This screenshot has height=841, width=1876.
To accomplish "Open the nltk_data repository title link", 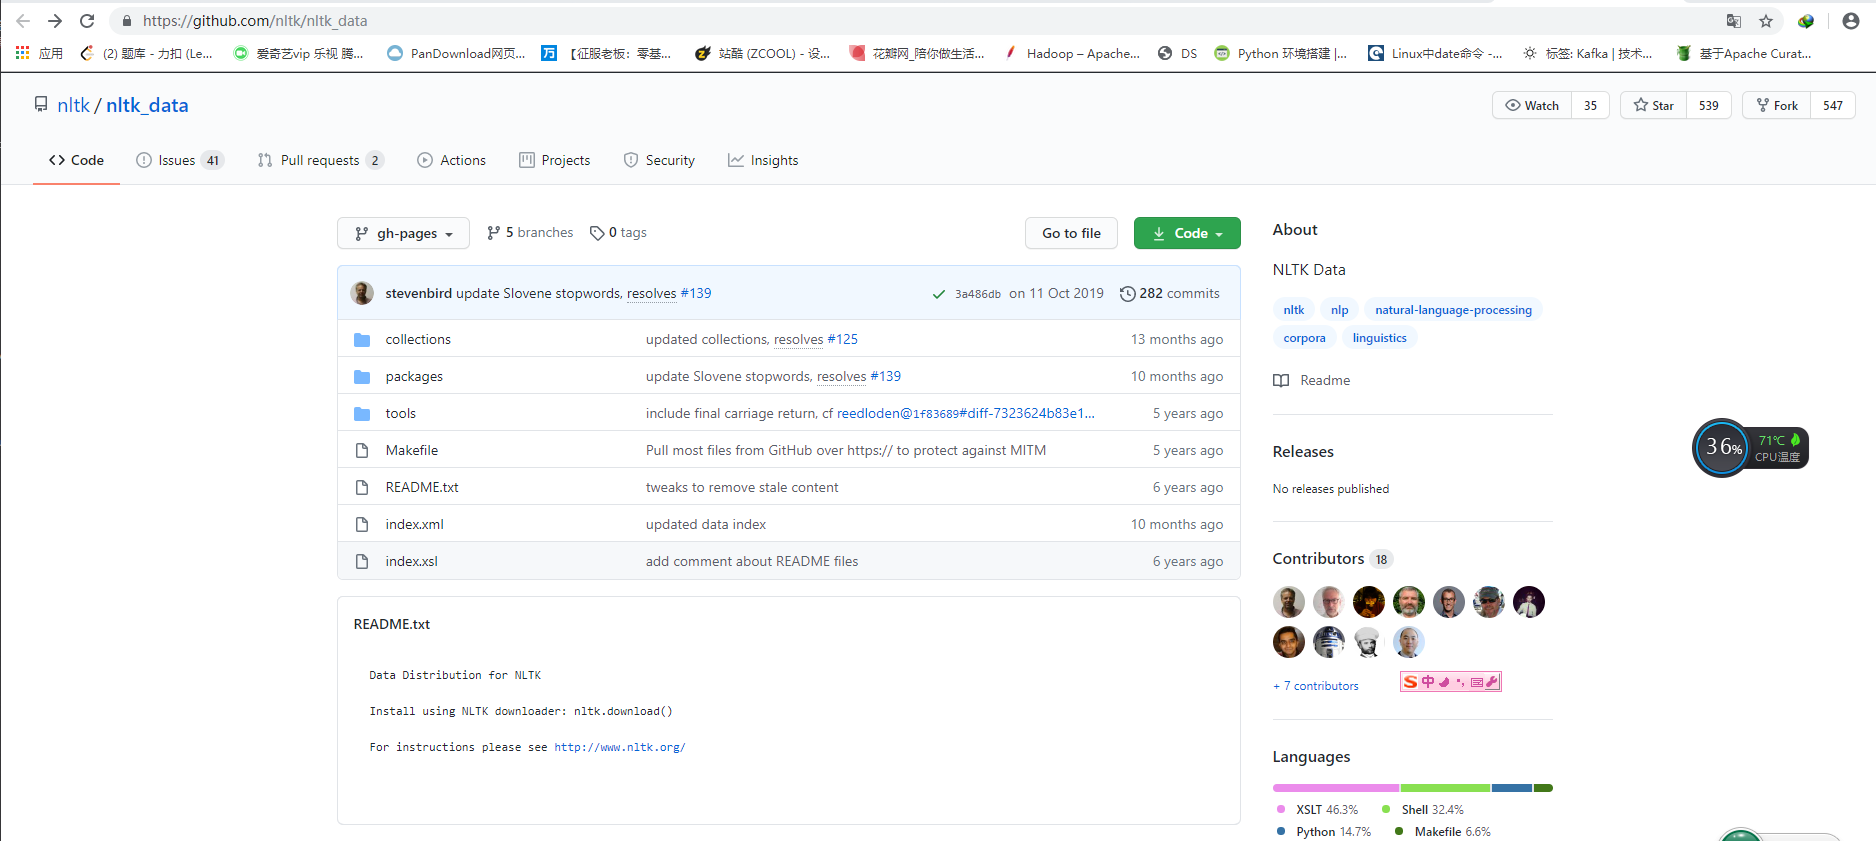I will (147, 105).
